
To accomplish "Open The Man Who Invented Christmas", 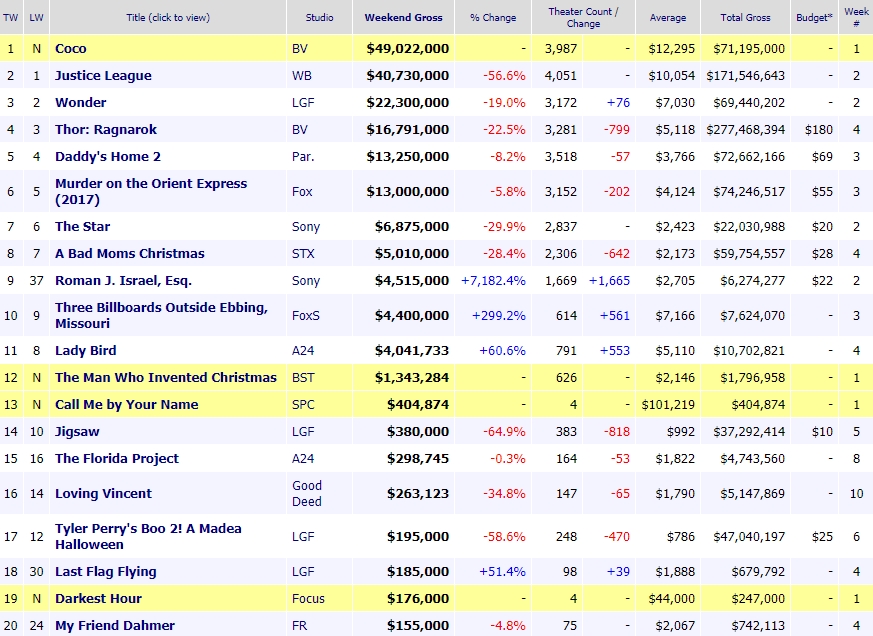I will 165,377.
